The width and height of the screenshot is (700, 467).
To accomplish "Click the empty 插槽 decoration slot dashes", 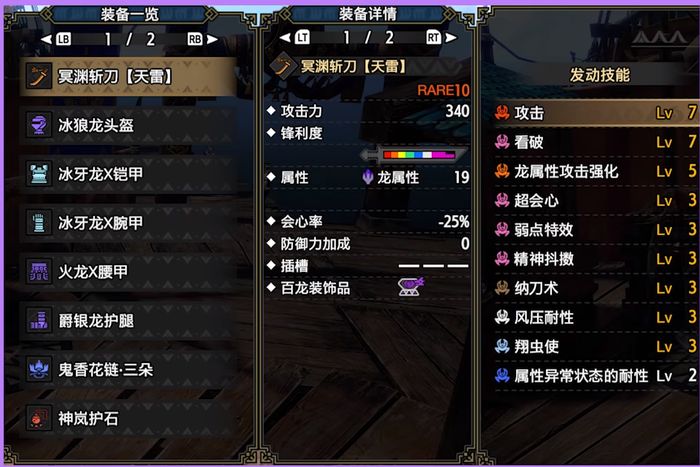I will [x=433, y=266].
